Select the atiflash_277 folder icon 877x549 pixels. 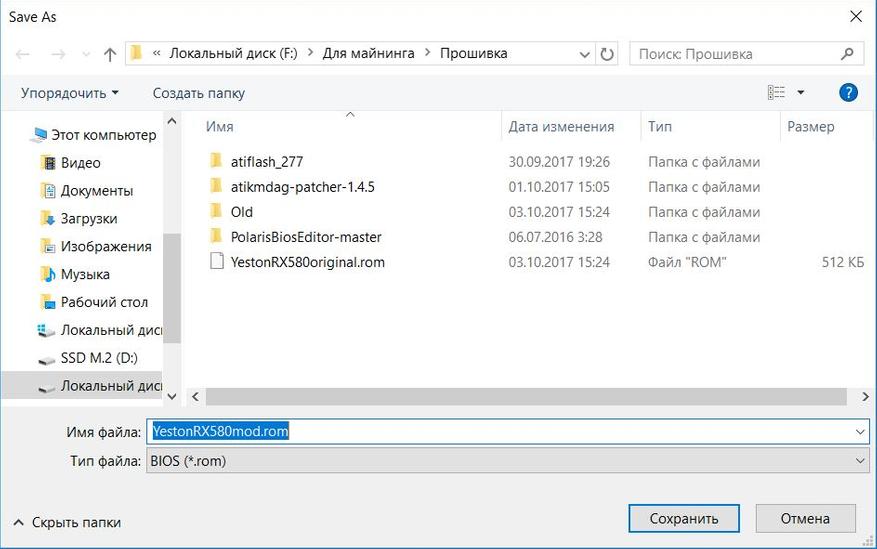(x=215, y=161)
